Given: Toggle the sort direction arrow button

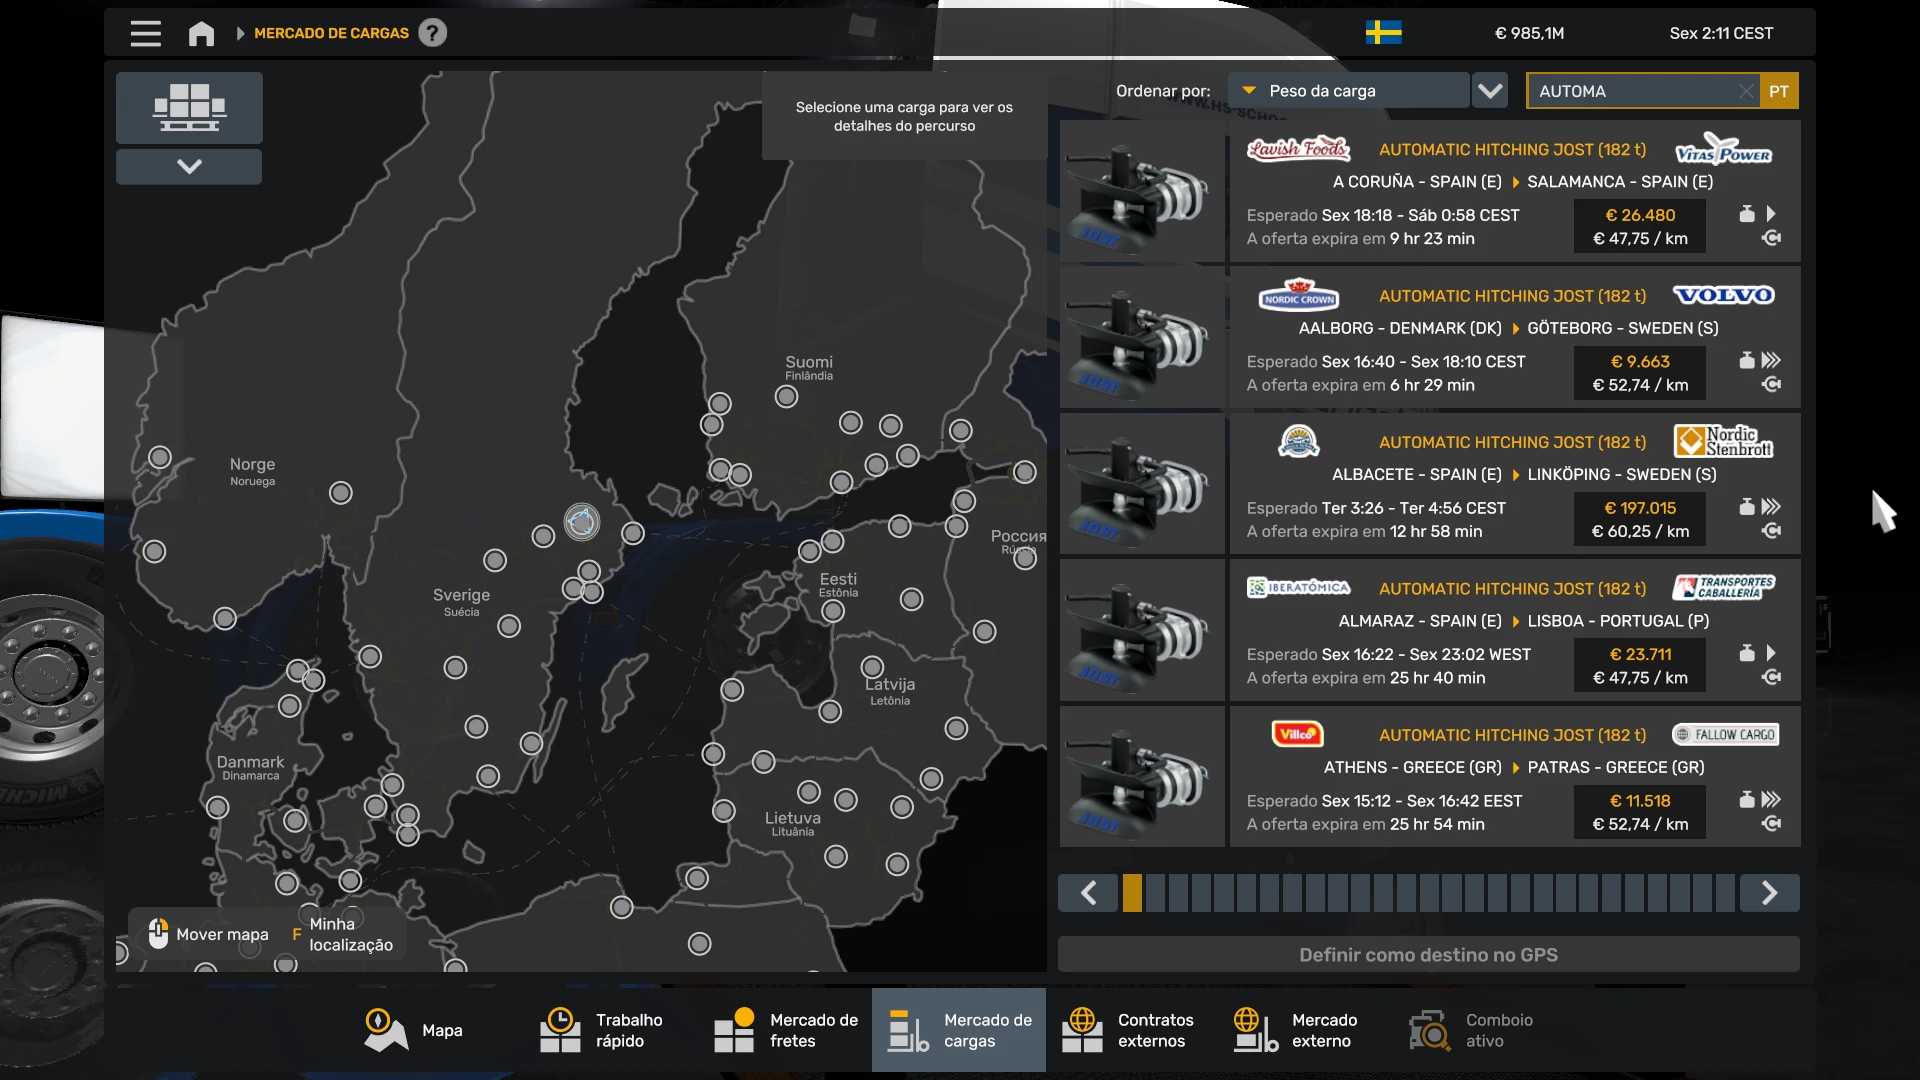Looking at the screenshot, I should click(x=1490, y=91).
